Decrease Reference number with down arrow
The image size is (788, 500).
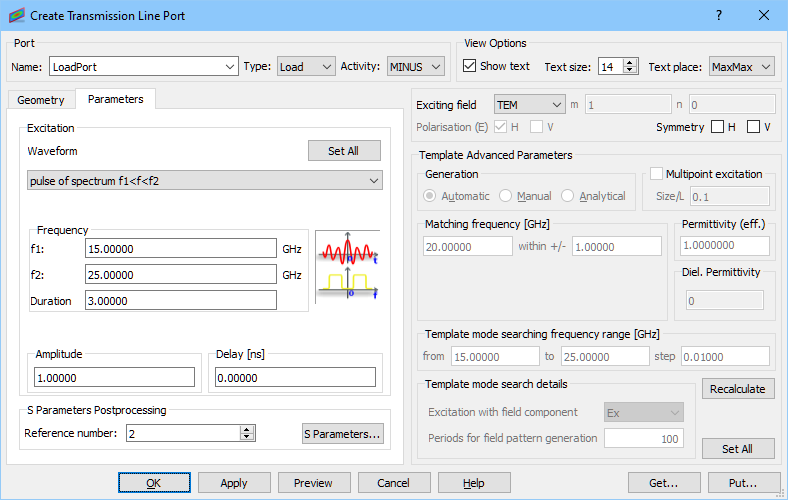[246, 437]
